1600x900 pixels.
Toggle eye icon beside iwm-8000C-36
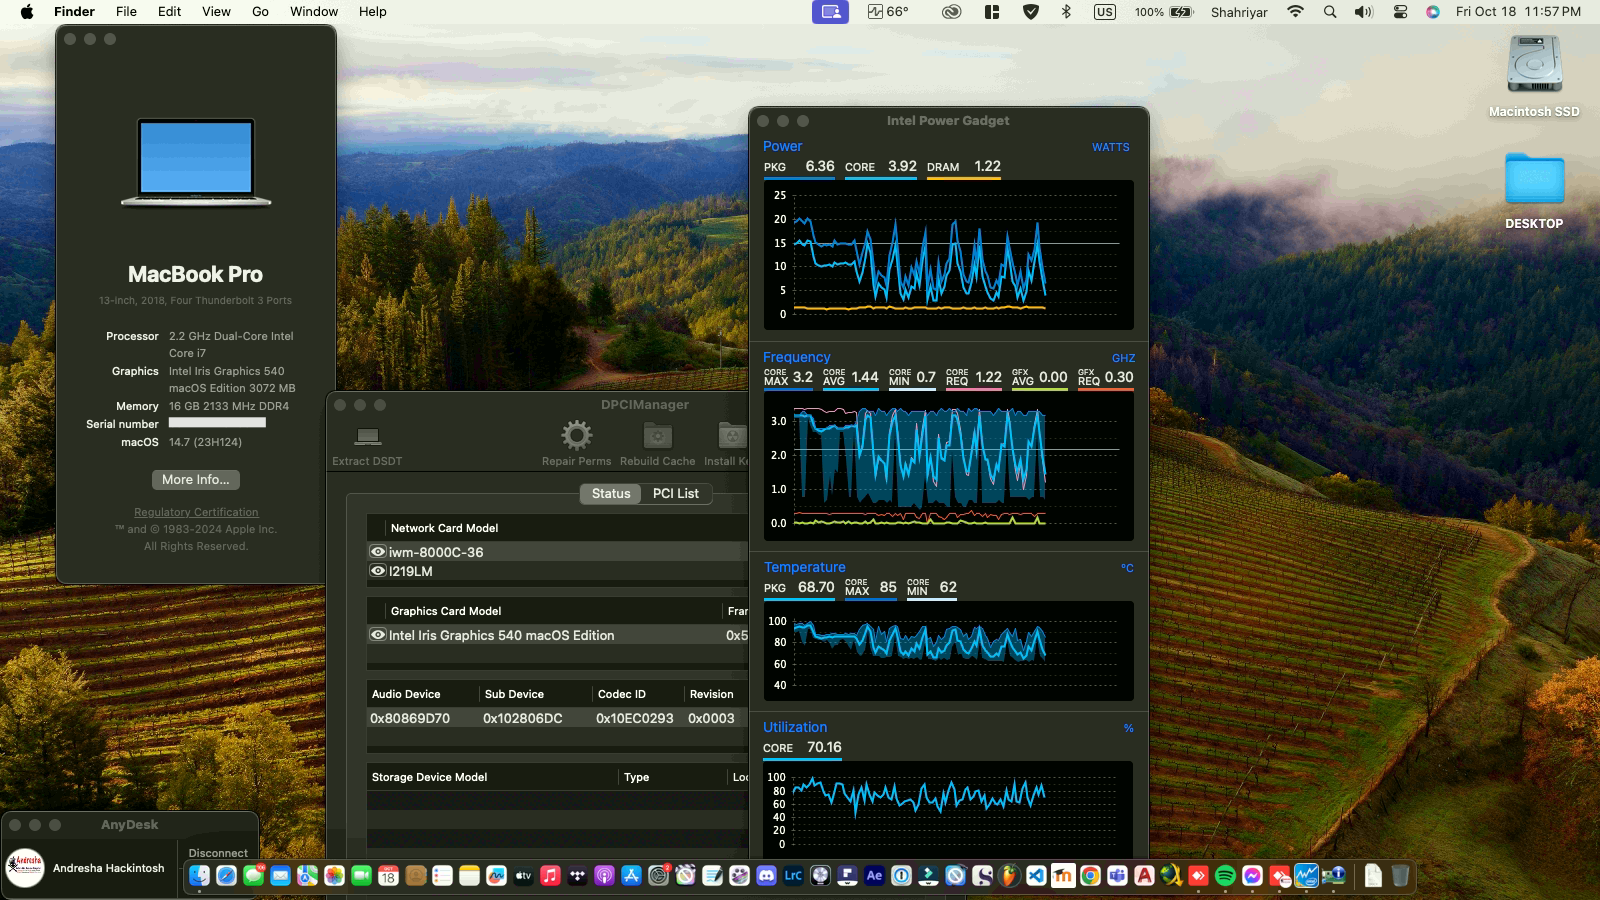378,551
